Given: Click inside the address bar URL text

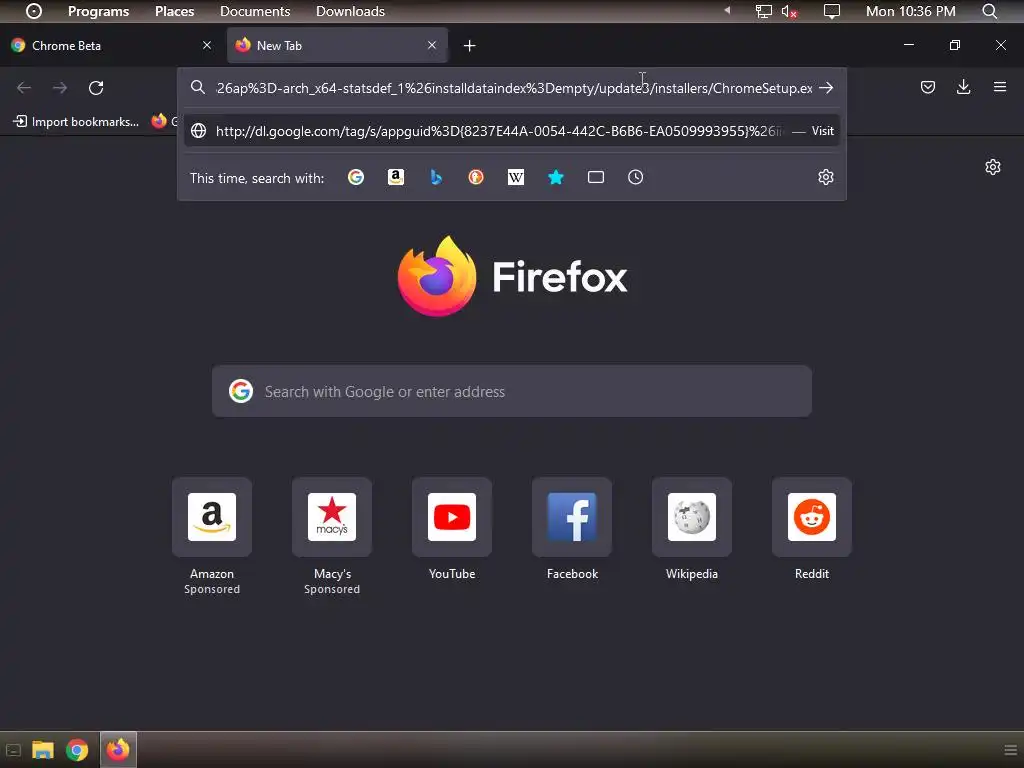Looking at the screenshot, I should tap(514, 88).
